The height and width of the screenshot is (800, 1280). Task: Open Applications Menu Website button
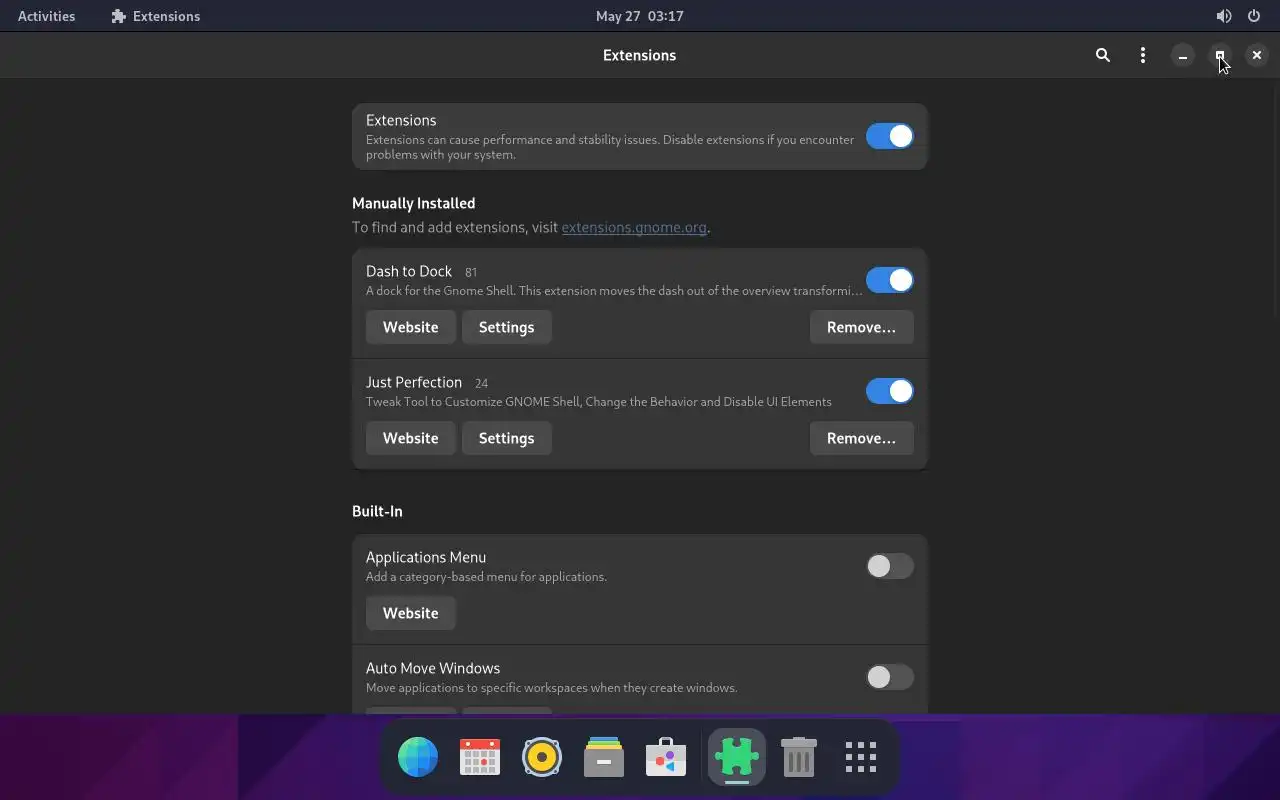pos(410,613)
